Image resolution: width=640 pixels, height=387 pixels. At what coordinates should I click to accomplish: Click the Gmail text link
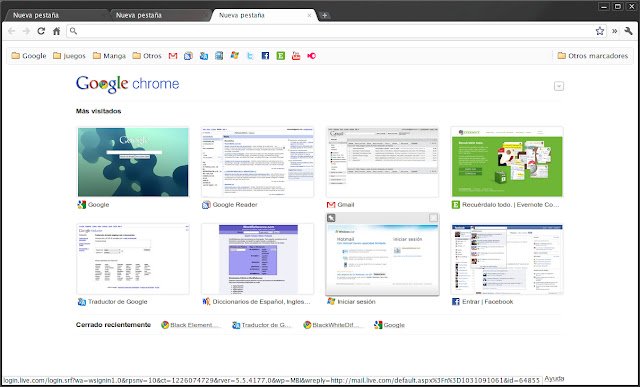click(346, 205)
